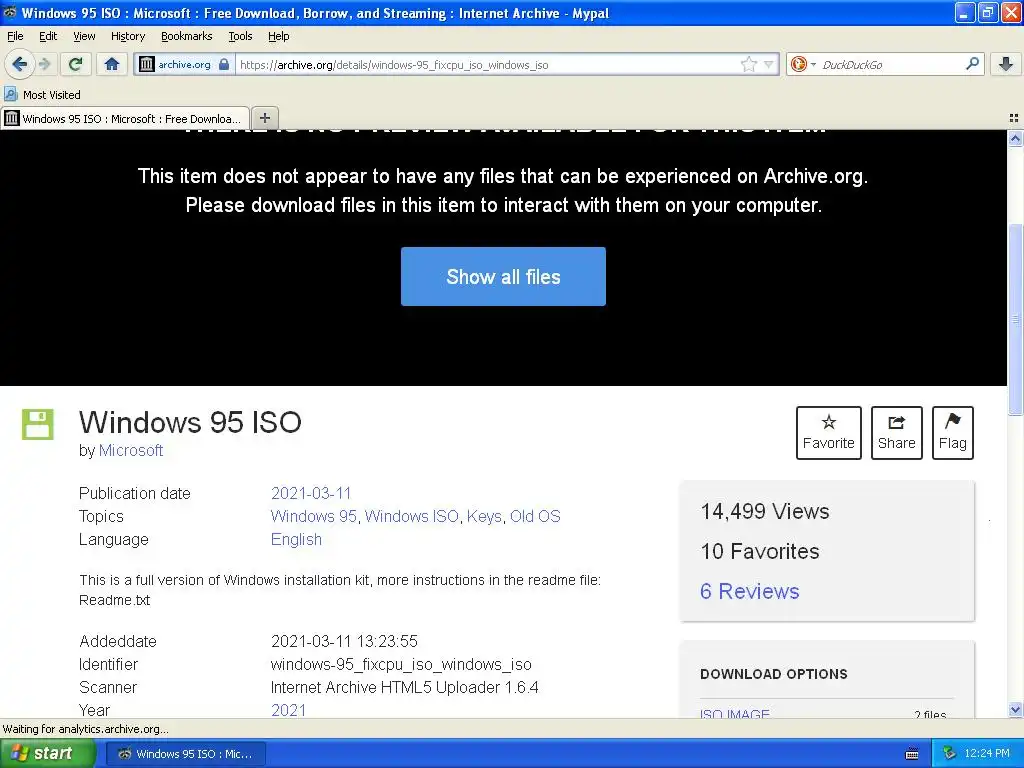Add item to favorites with Favorite button

[x=828, y=432]
